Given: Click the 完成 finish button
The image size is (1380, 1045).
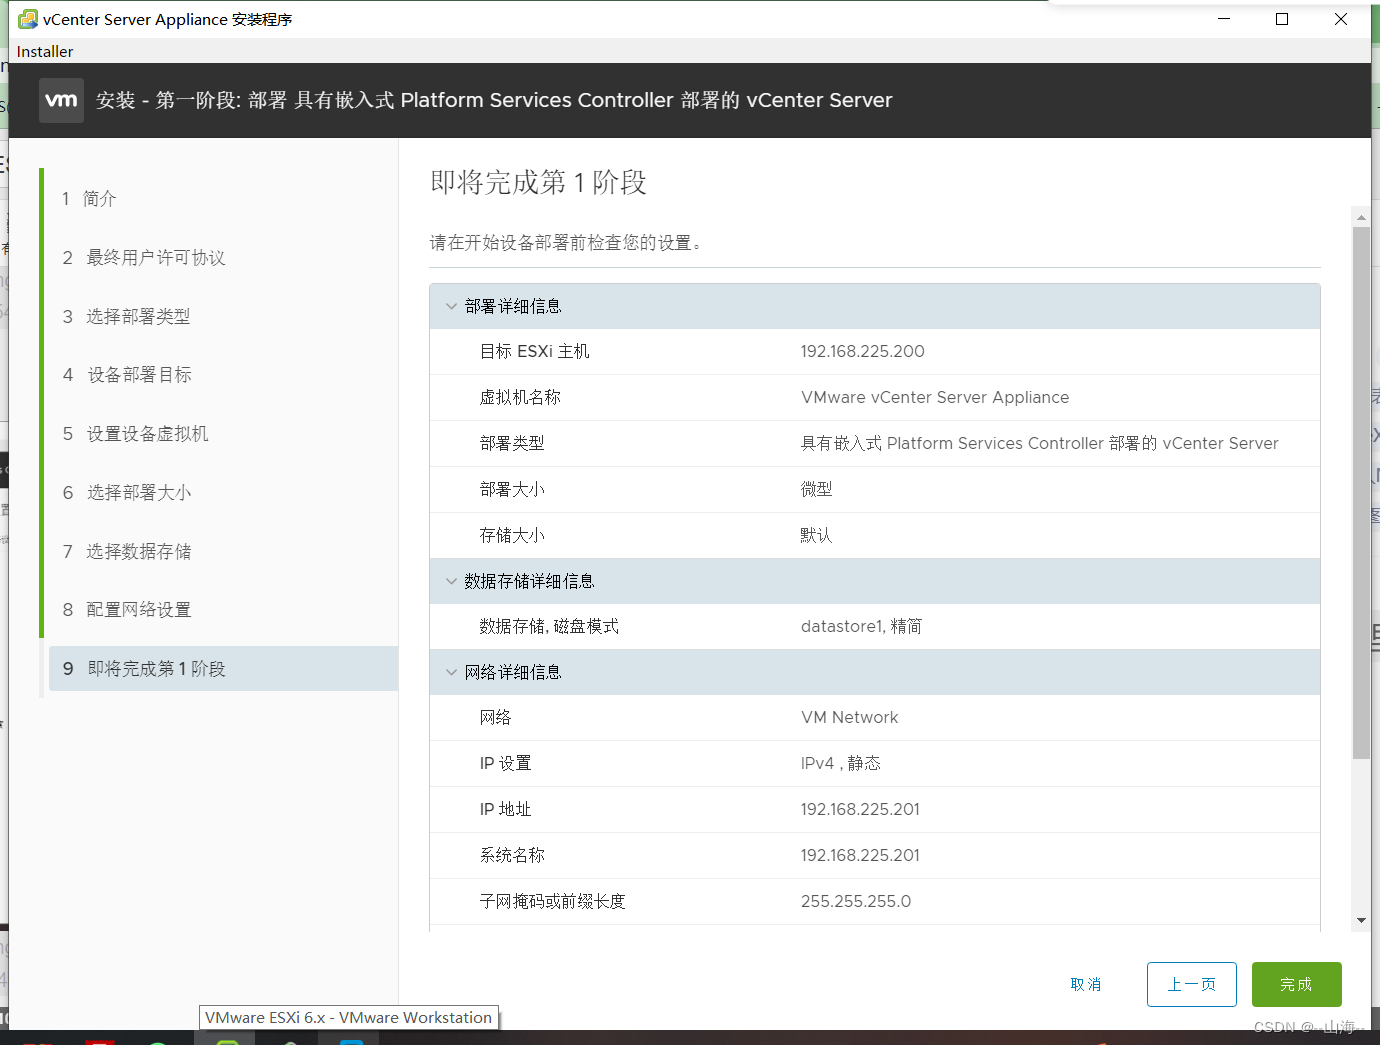Looking at the screenshot, I should click(1296, 984).
